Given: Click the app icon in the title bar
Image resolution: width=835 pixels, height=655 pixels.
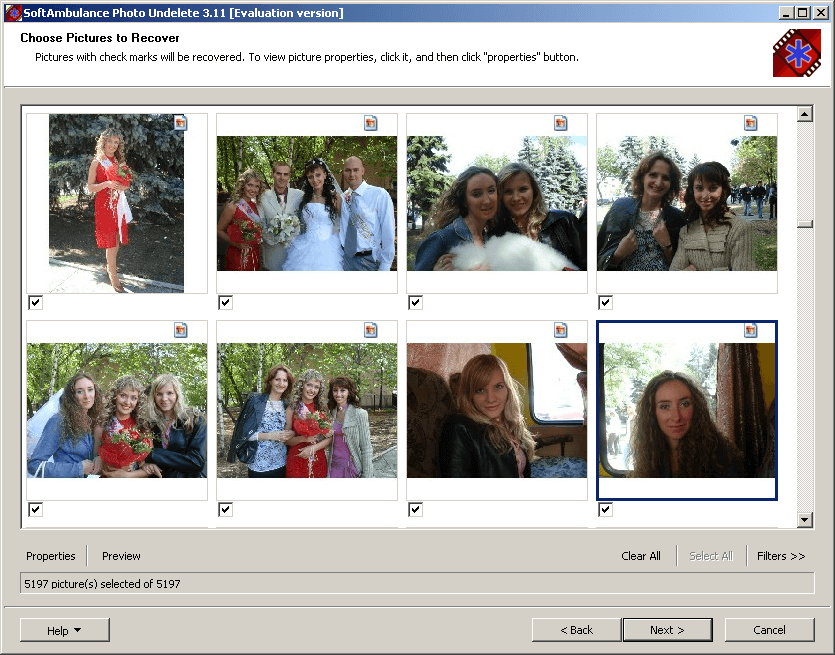Looking at the screenshot, I should pyautogui.click(x=13, y=13).
